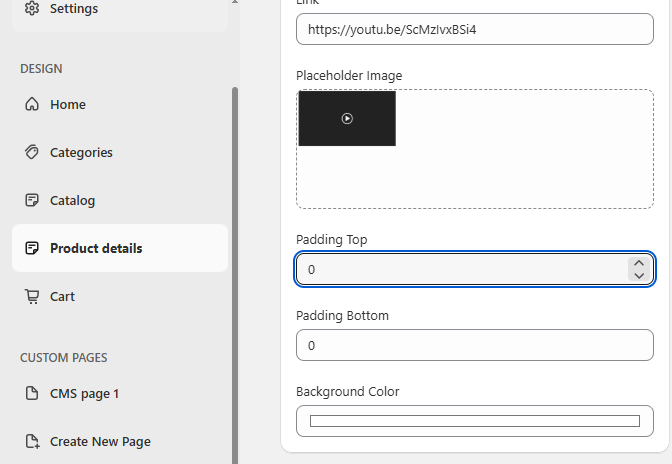
Task: Click the Product details icon
Action: click(32, 248)
